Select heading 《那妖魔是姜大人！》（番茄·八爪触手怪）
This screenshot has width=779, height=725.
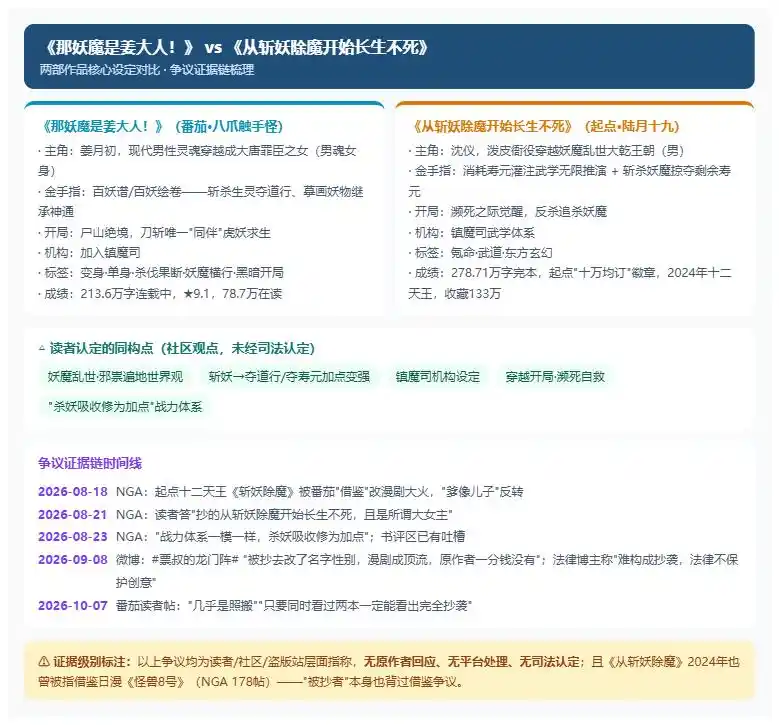[161, 126]
